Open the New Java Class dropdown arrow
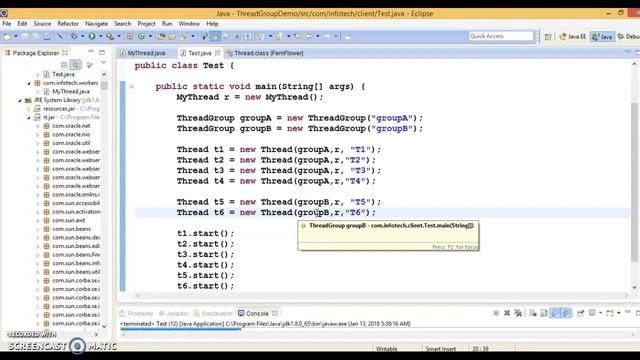Viewport: 640px width, 360px height. pyautogui.click(x=150, y=36)
